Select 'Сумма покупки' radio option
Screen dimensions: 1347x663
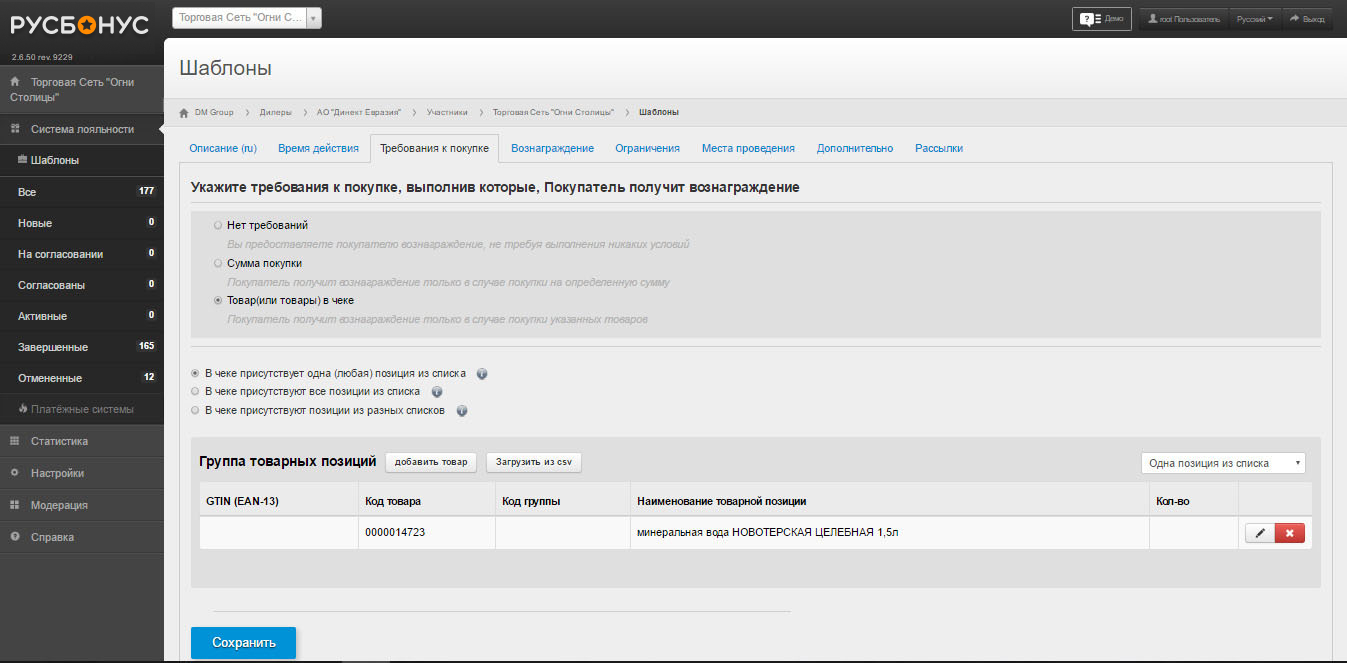tap(218, 264)
